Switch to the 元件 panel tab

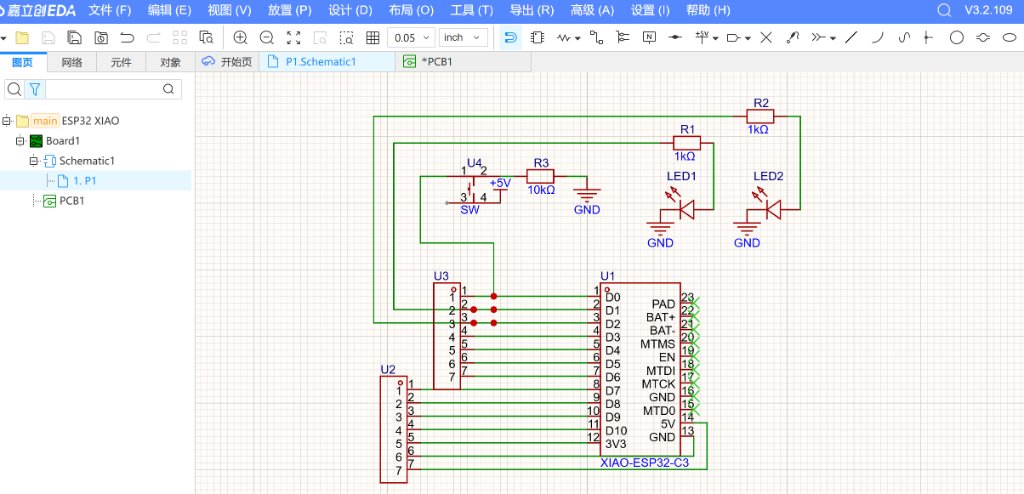tap(121, 63)
